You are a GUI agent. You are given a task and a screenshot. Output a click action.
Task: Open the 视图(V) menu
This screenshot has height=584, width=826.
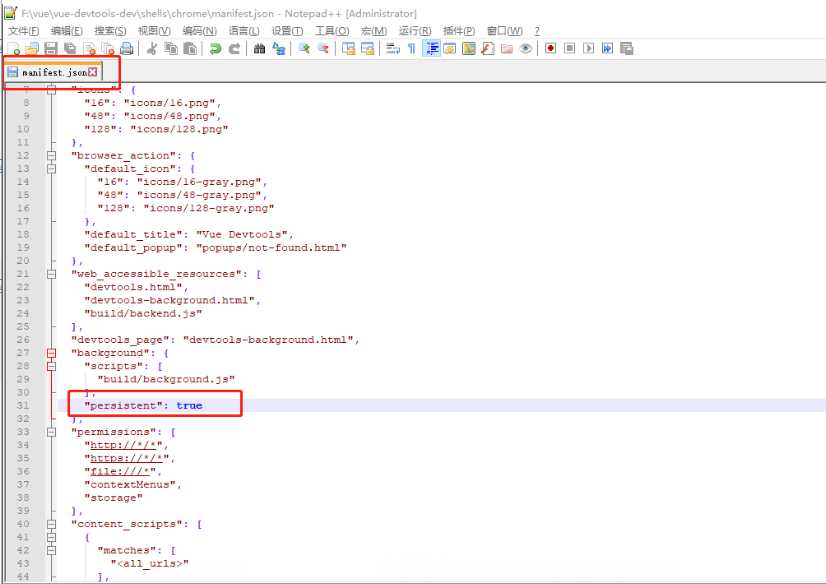(x=154, y=31)
